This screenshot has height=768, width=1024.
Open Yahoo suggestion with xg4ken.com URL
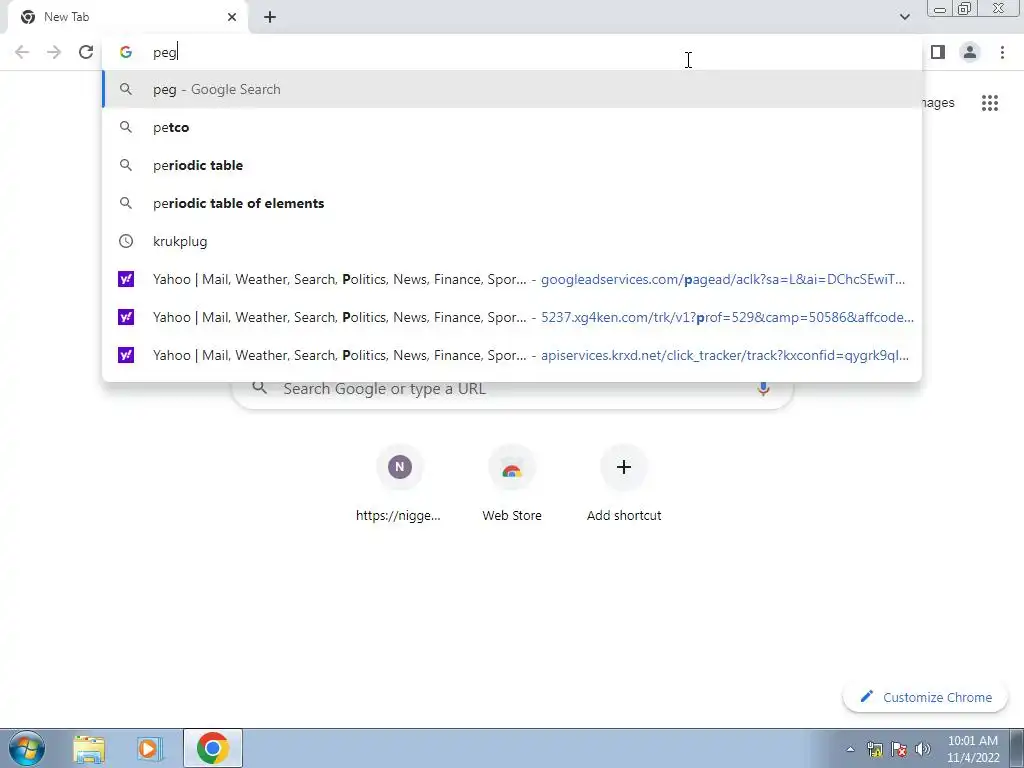[x=512, y=317]
